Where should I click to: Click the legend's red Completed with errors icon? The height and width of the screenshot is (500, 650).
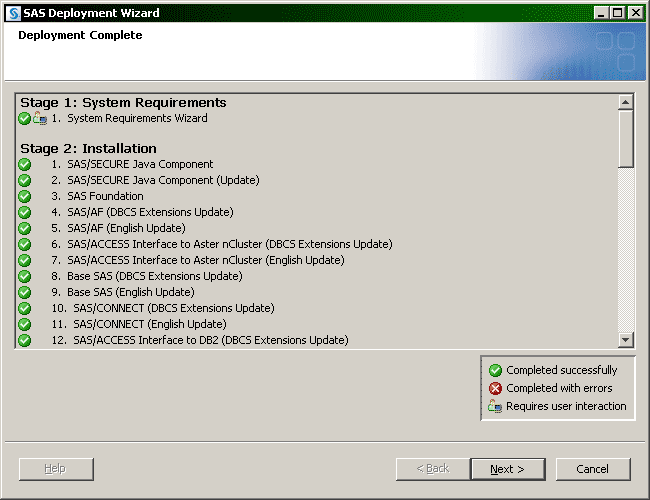495,388
